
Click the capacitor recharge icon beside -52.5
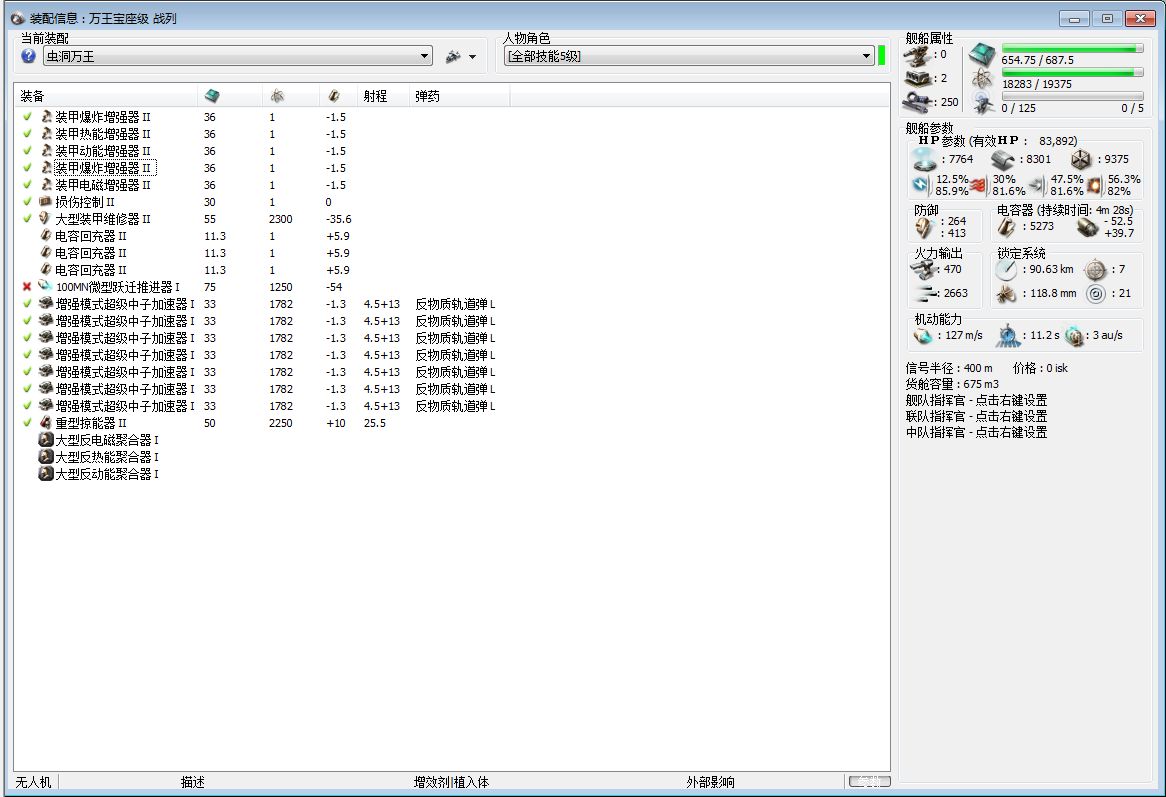click(1088, 227)
